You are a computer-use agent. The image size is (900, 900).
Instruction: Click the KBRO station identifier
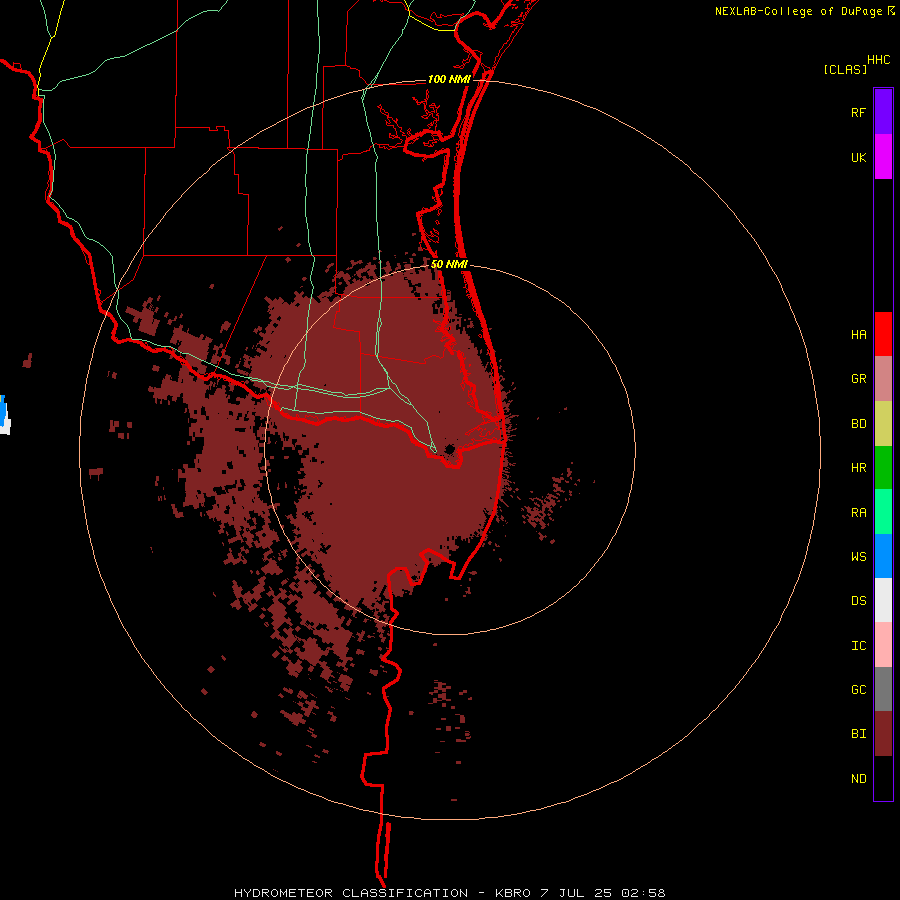coord(513,893)
